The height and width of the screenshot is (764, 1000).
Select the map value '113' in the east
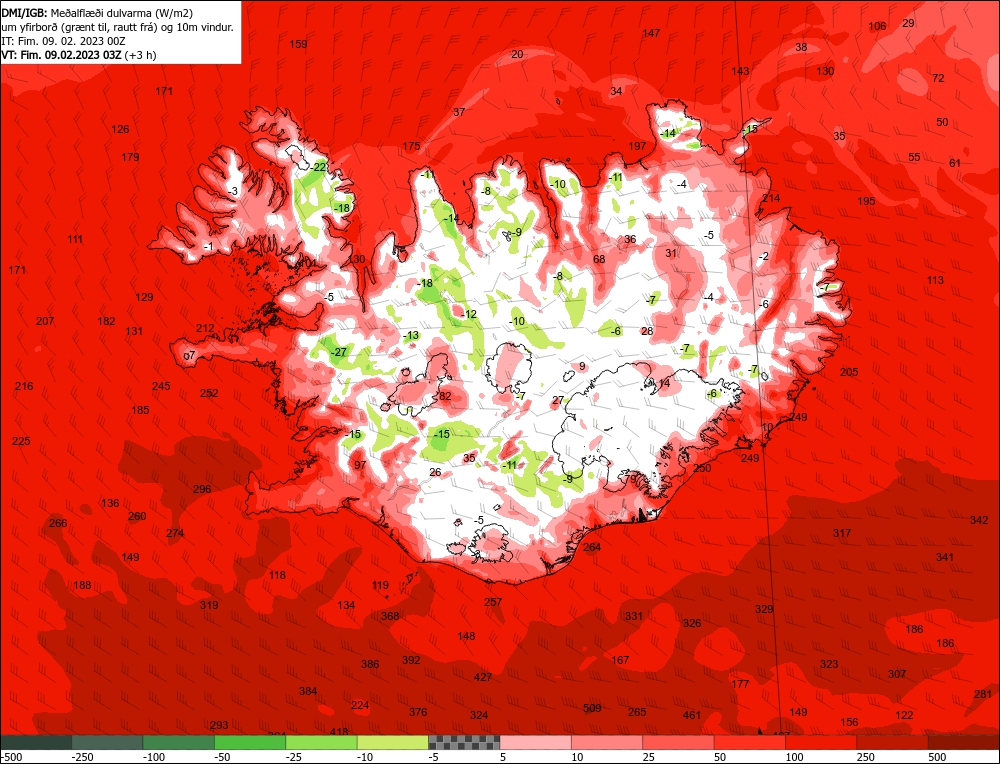pos(935,281)
